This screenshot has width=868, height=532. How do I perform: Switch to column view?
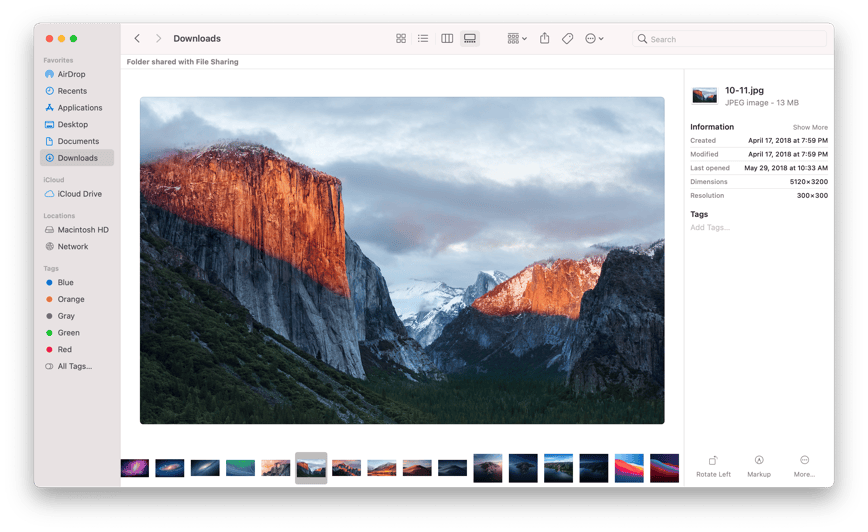click(x=447, y=38)
